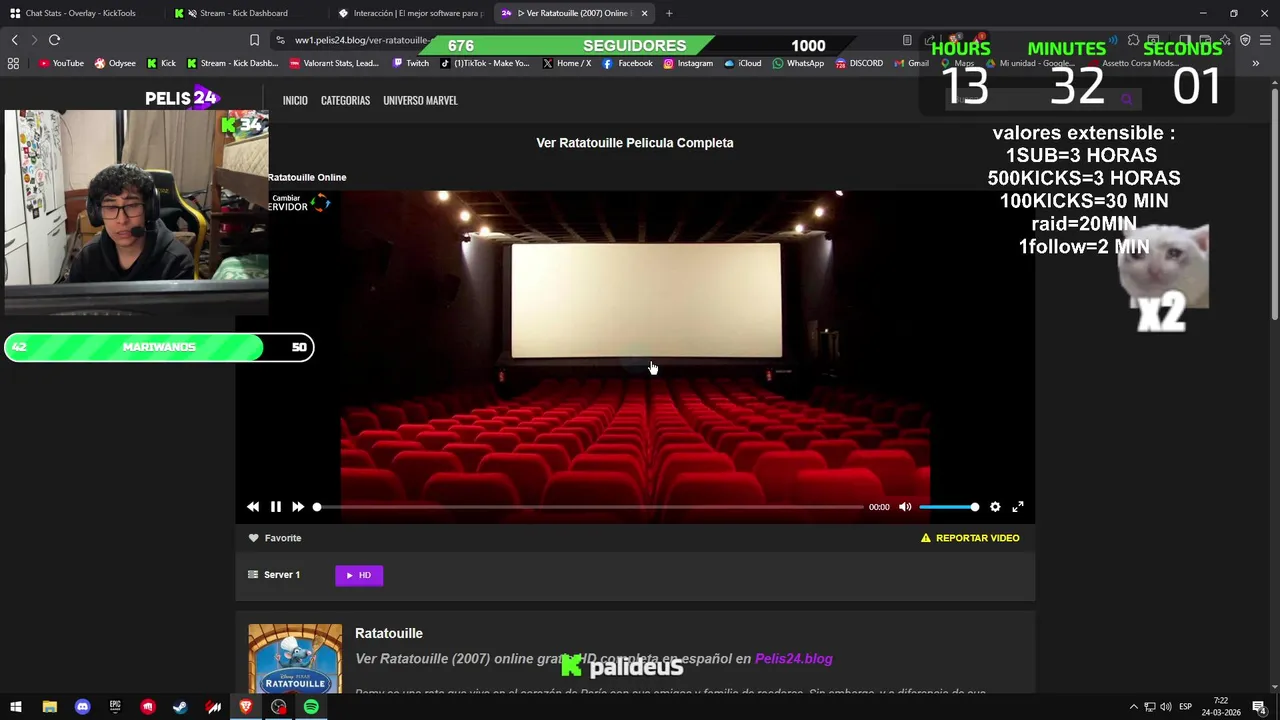Enter fullscreen mode in the player
This screenshot has width=1280, height=720.
click(1018, 507)
